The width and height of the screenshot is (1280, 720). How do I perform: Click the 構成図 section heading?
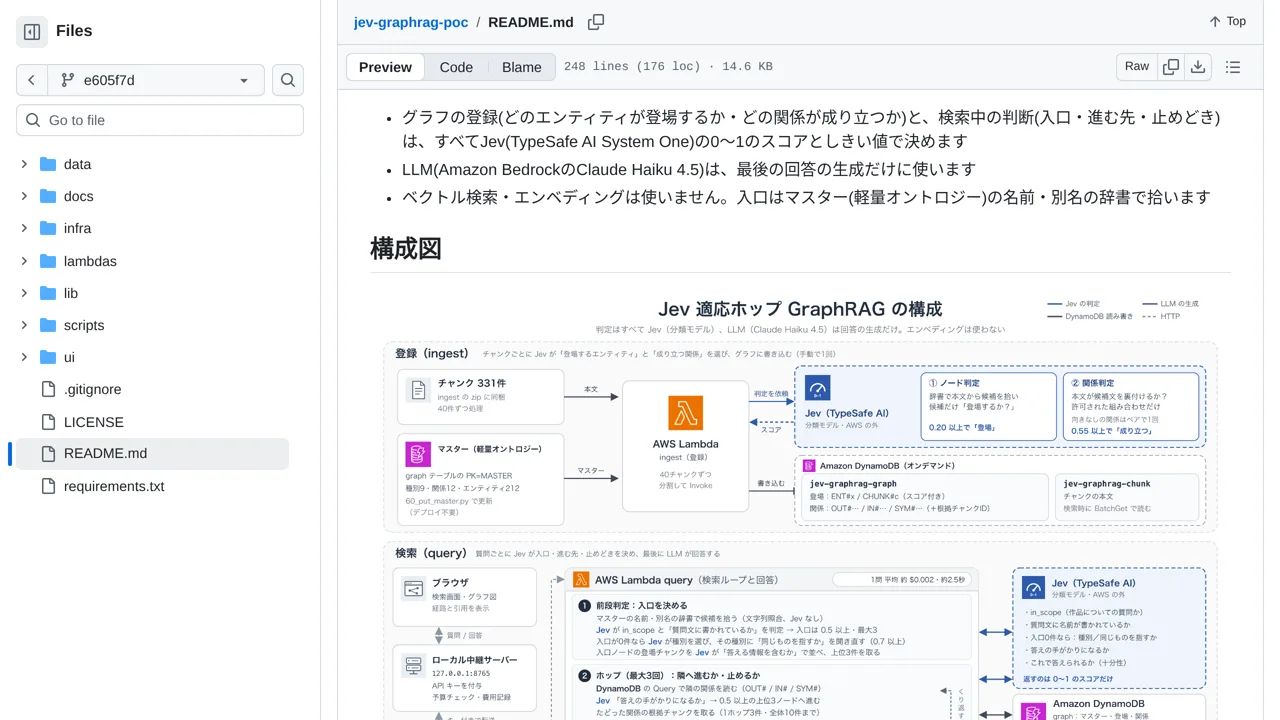click(406, 248)
